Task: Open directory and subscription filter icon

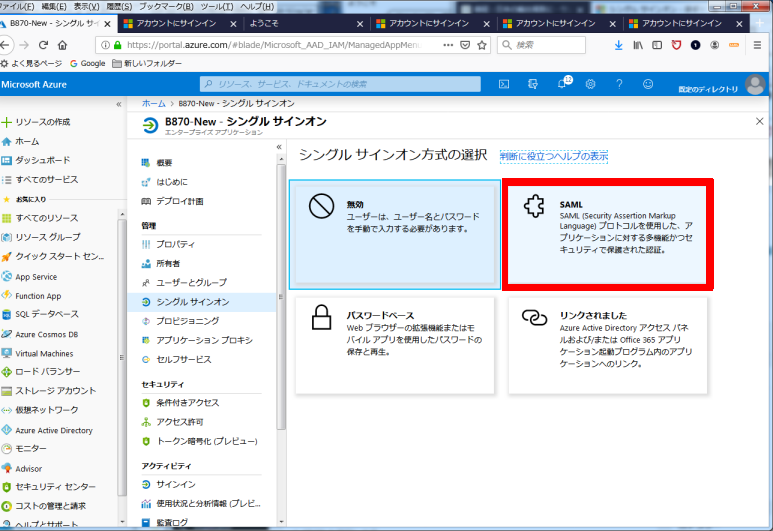Action: pyautogui.click(x=532, y=84)
